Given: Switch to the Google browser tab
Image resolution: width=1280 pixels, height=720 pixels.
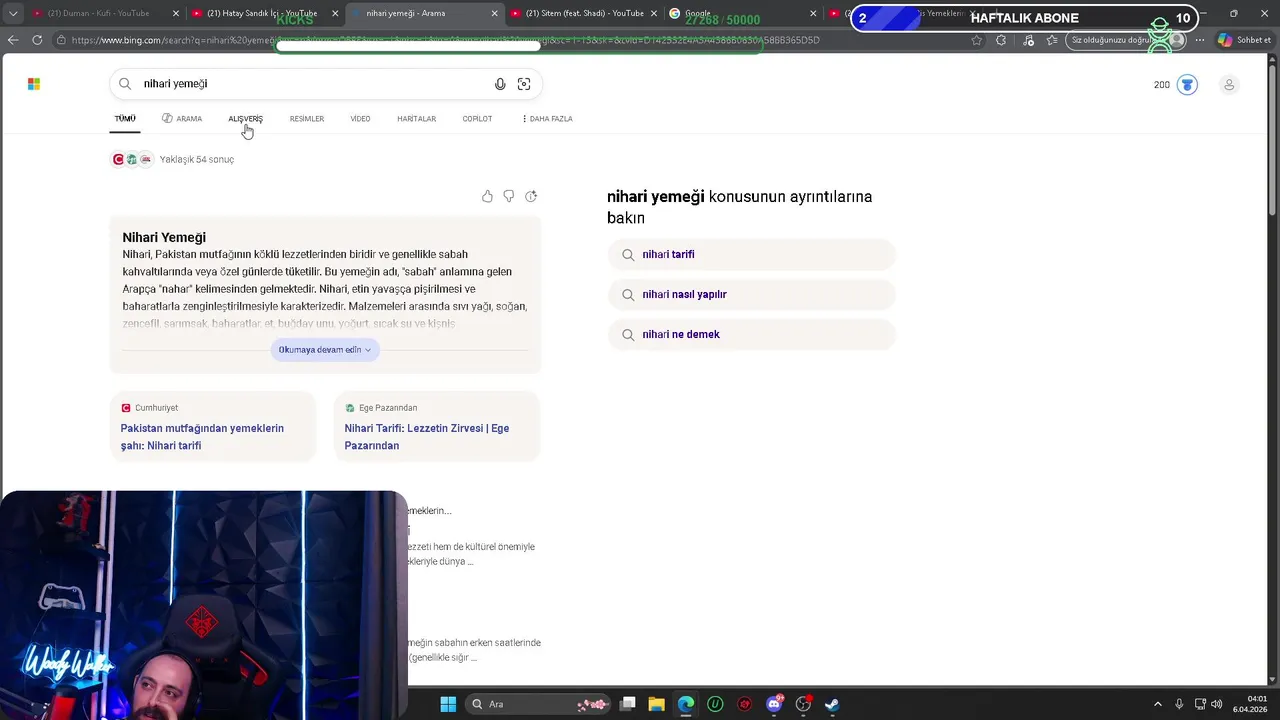Looking at the screenshot, I should tap(740, 13).
